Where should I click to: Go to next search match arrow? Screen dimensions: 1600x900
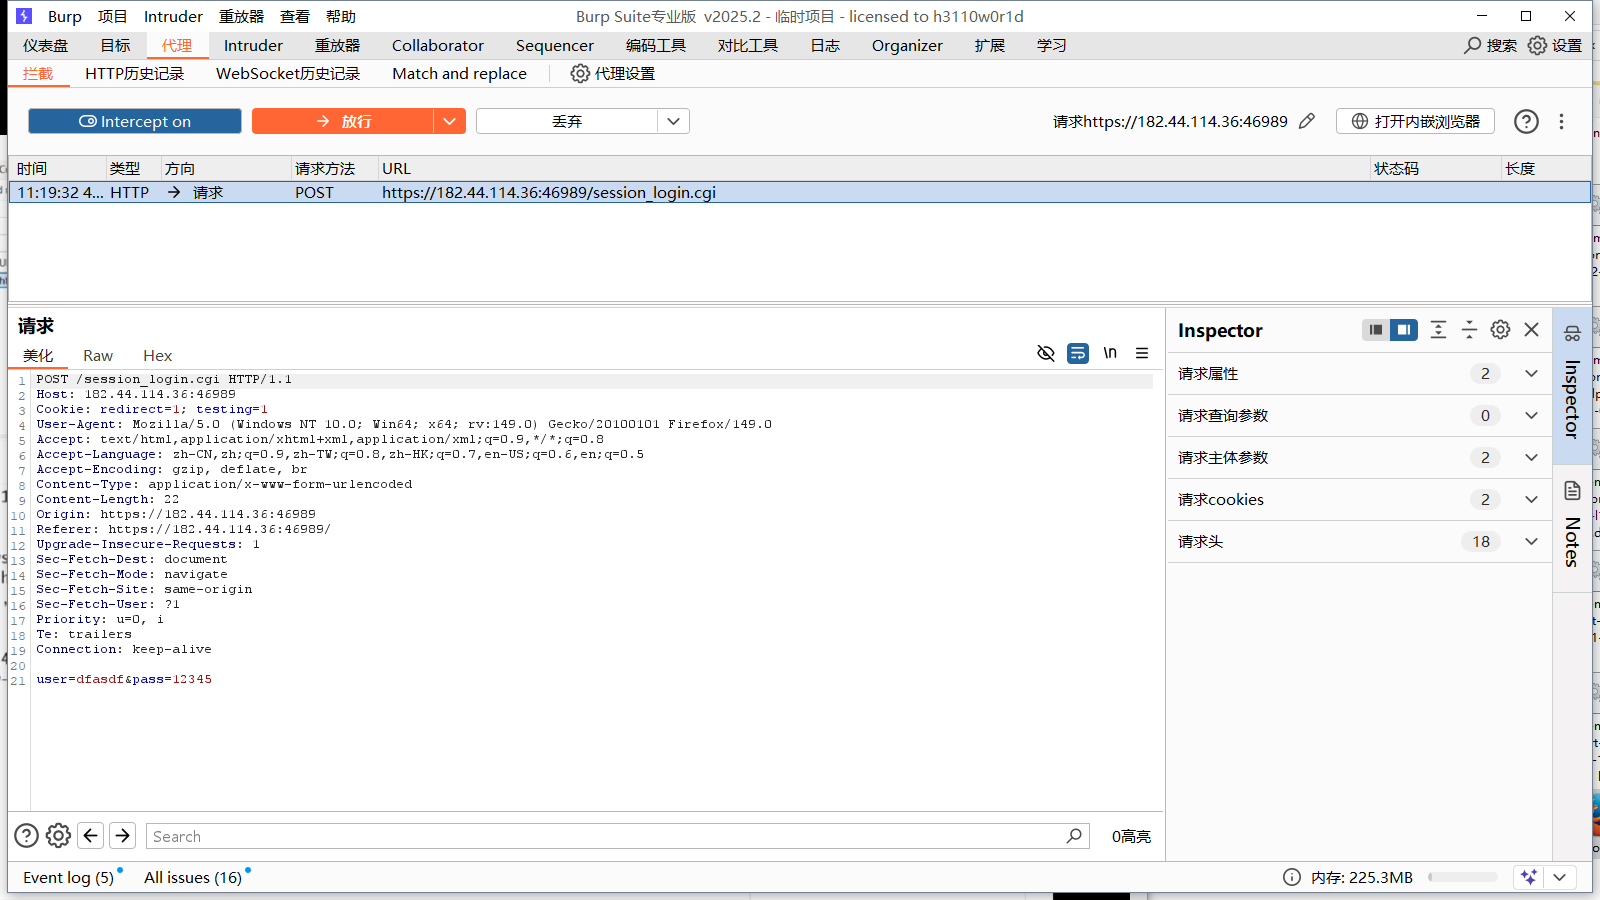pos(123,835)
